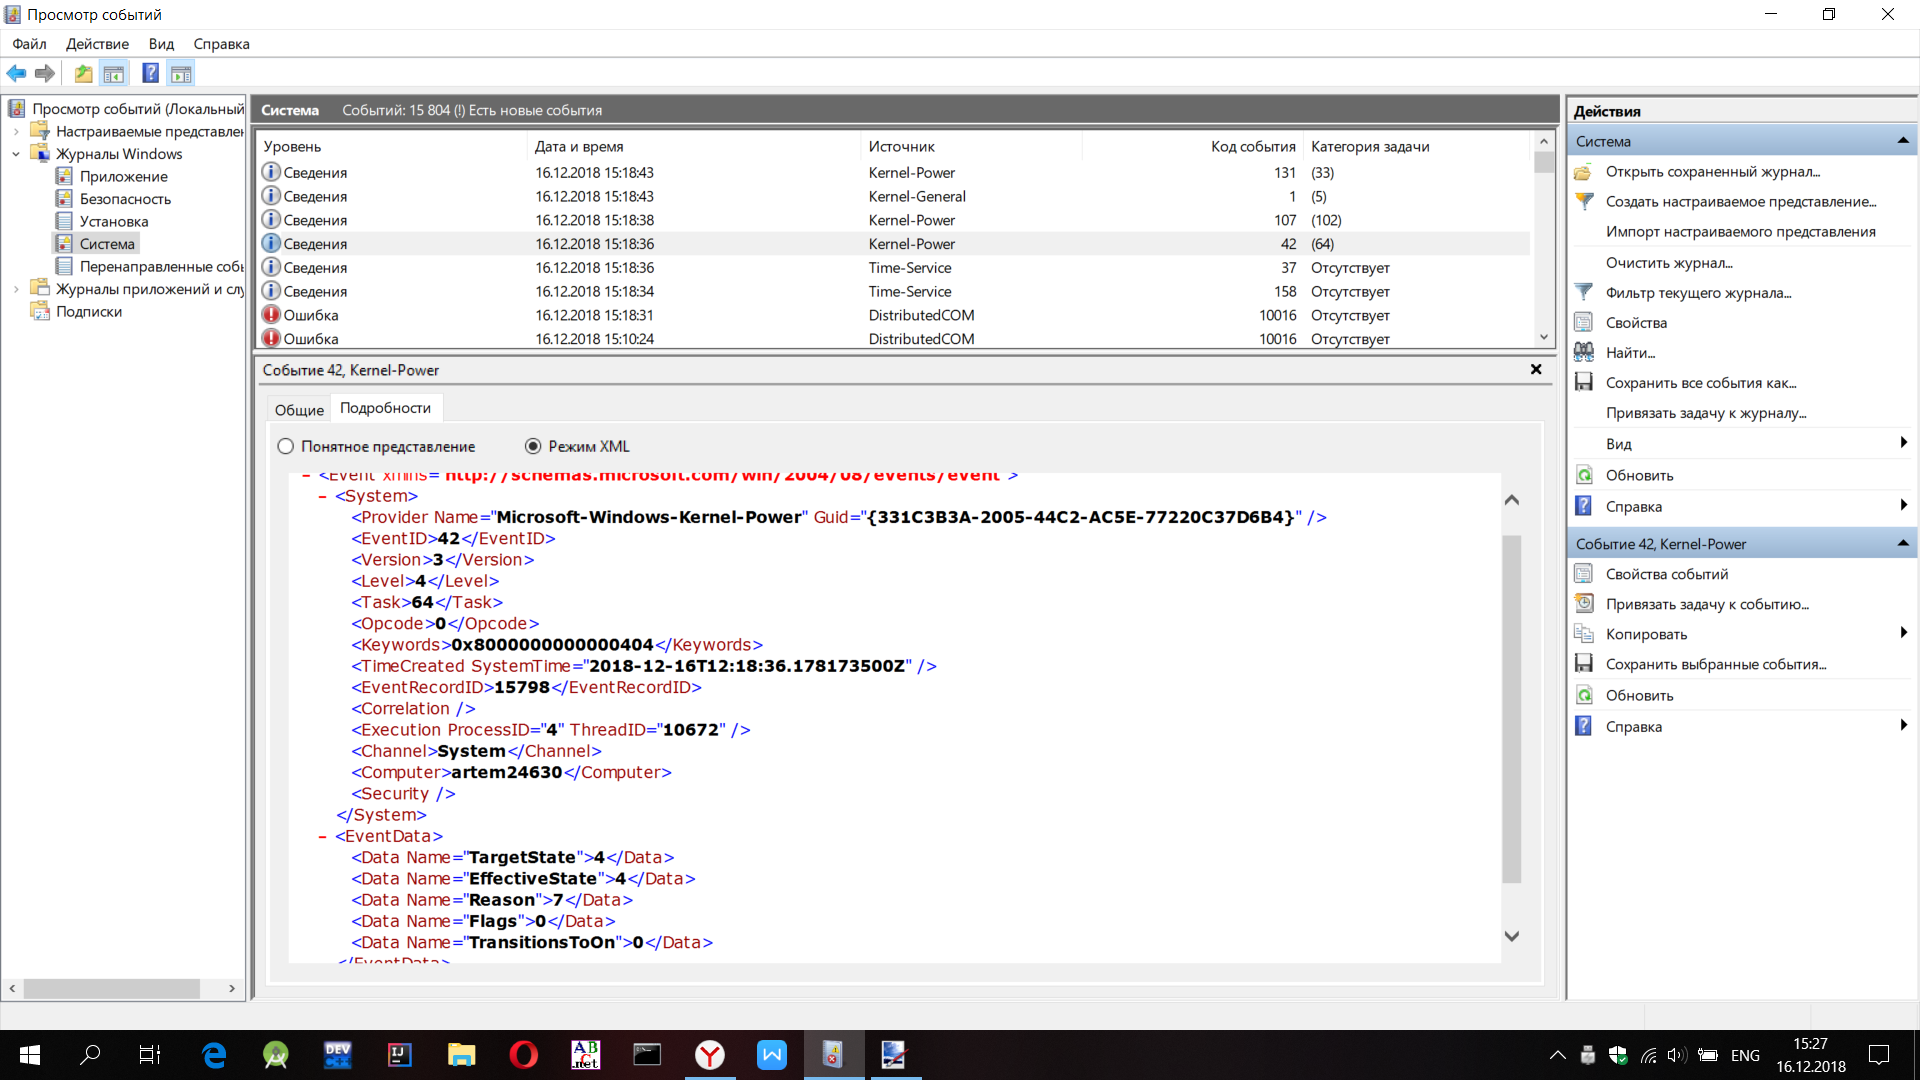
Task: Select Режим XML radio button
Action: [x=533, y=447]
